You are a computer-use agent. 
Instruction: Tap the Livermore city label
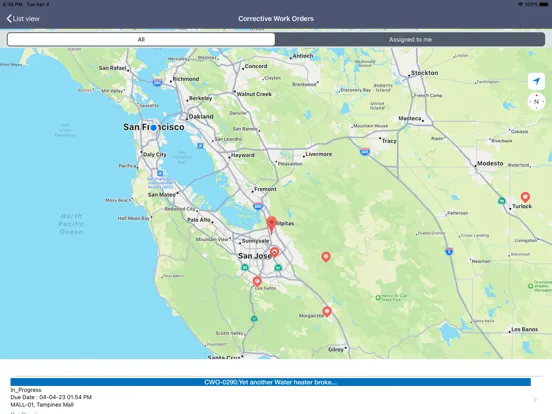click(318, 154)
